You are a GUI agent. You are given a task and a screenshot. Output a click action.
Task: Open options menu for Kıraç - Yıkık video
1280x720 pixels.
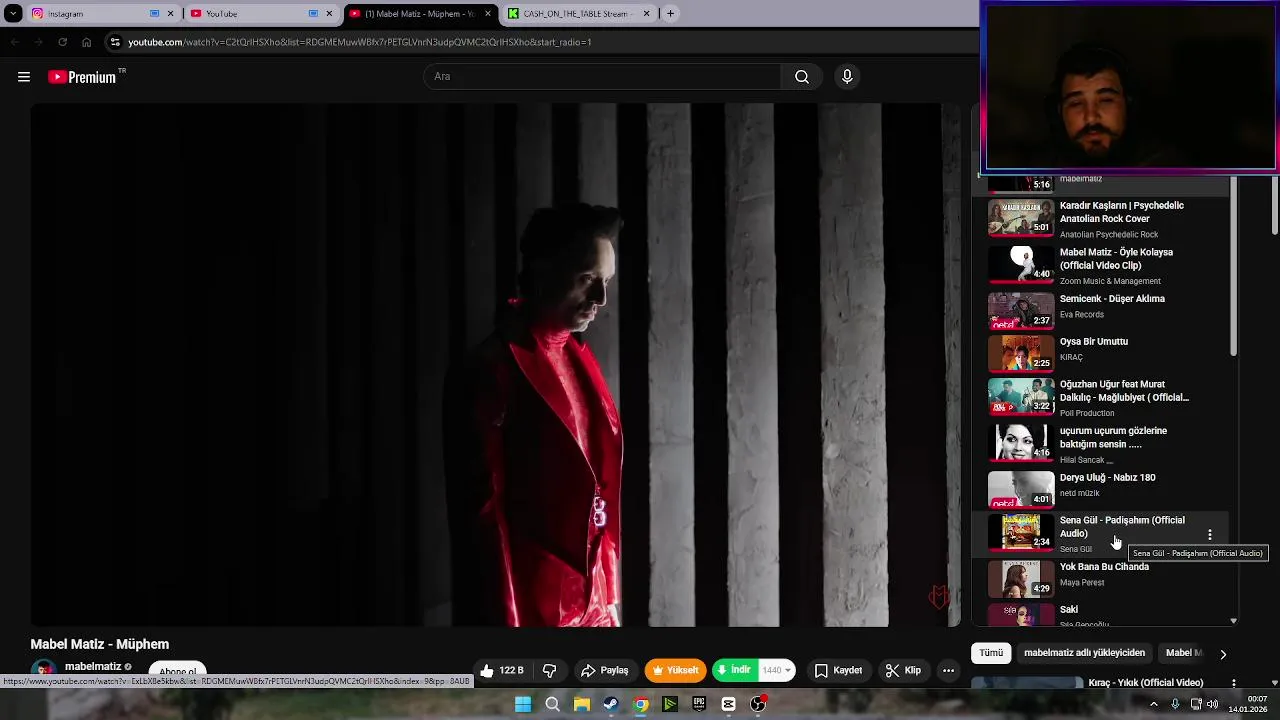1233,683
